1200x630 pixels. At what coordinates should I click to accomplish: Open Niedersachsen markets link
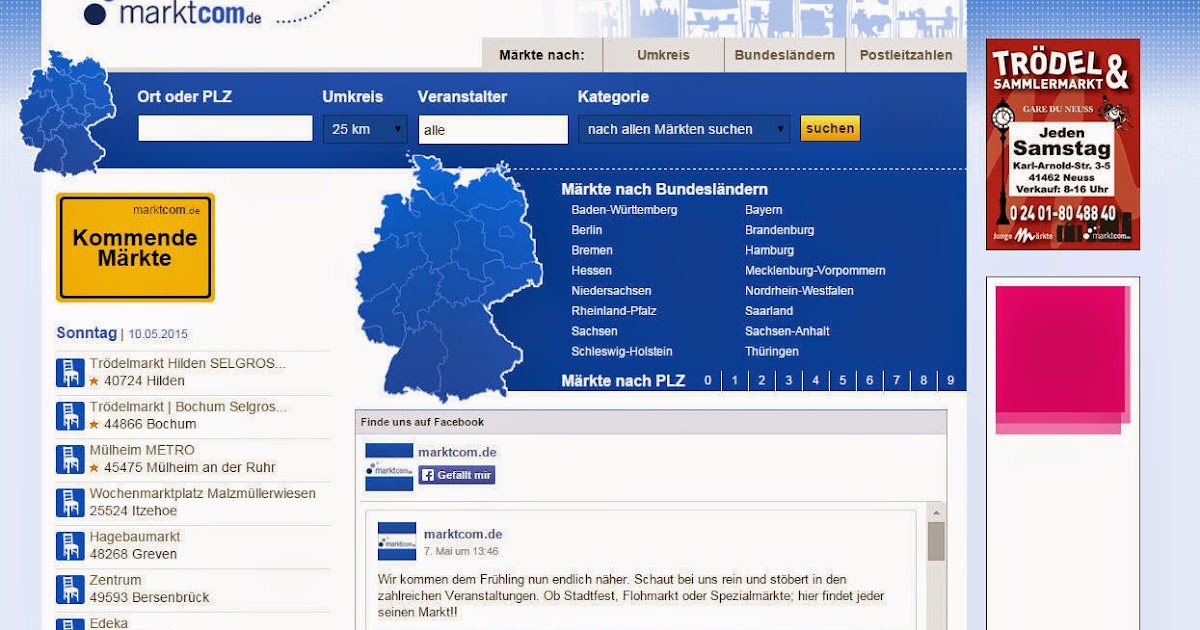(x=612, y=291)
